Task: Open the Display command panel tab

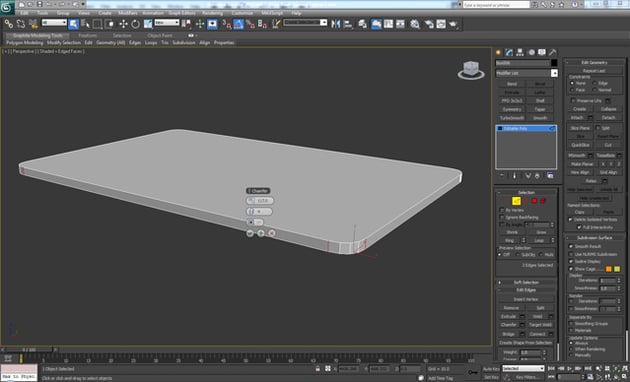Action: click(x=542, y=52)
